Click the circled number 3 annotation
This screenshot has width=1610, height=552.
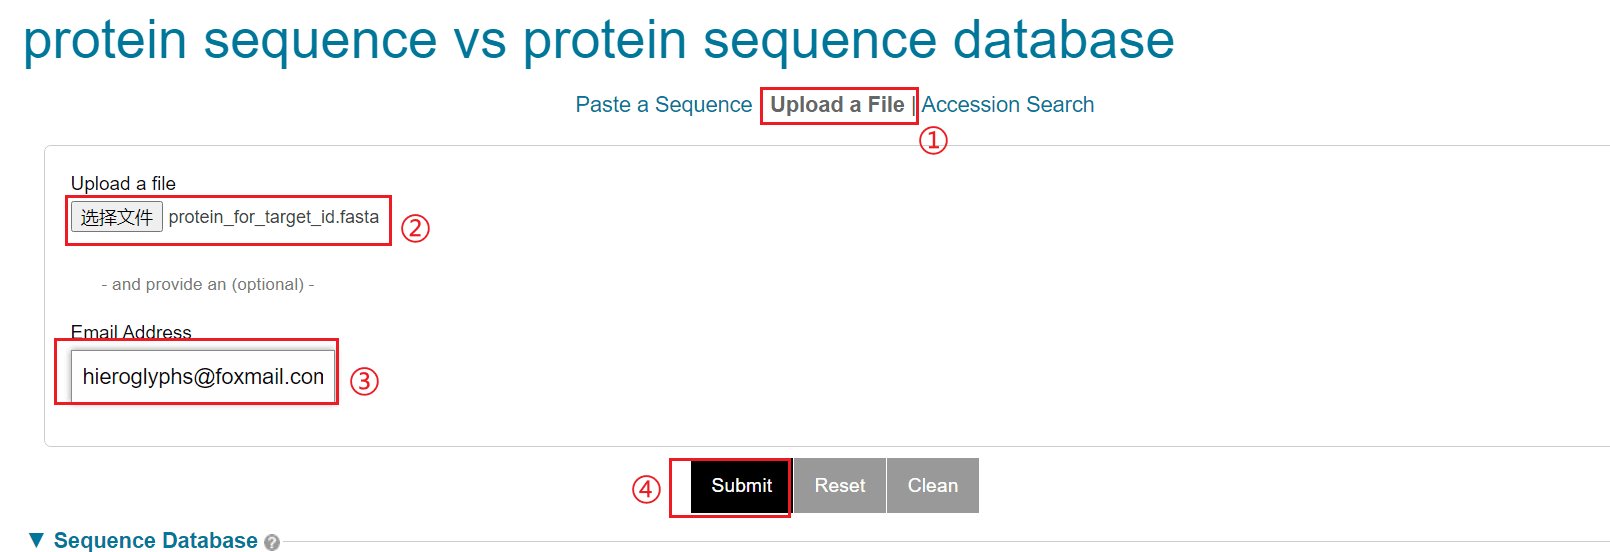[364, 381]
